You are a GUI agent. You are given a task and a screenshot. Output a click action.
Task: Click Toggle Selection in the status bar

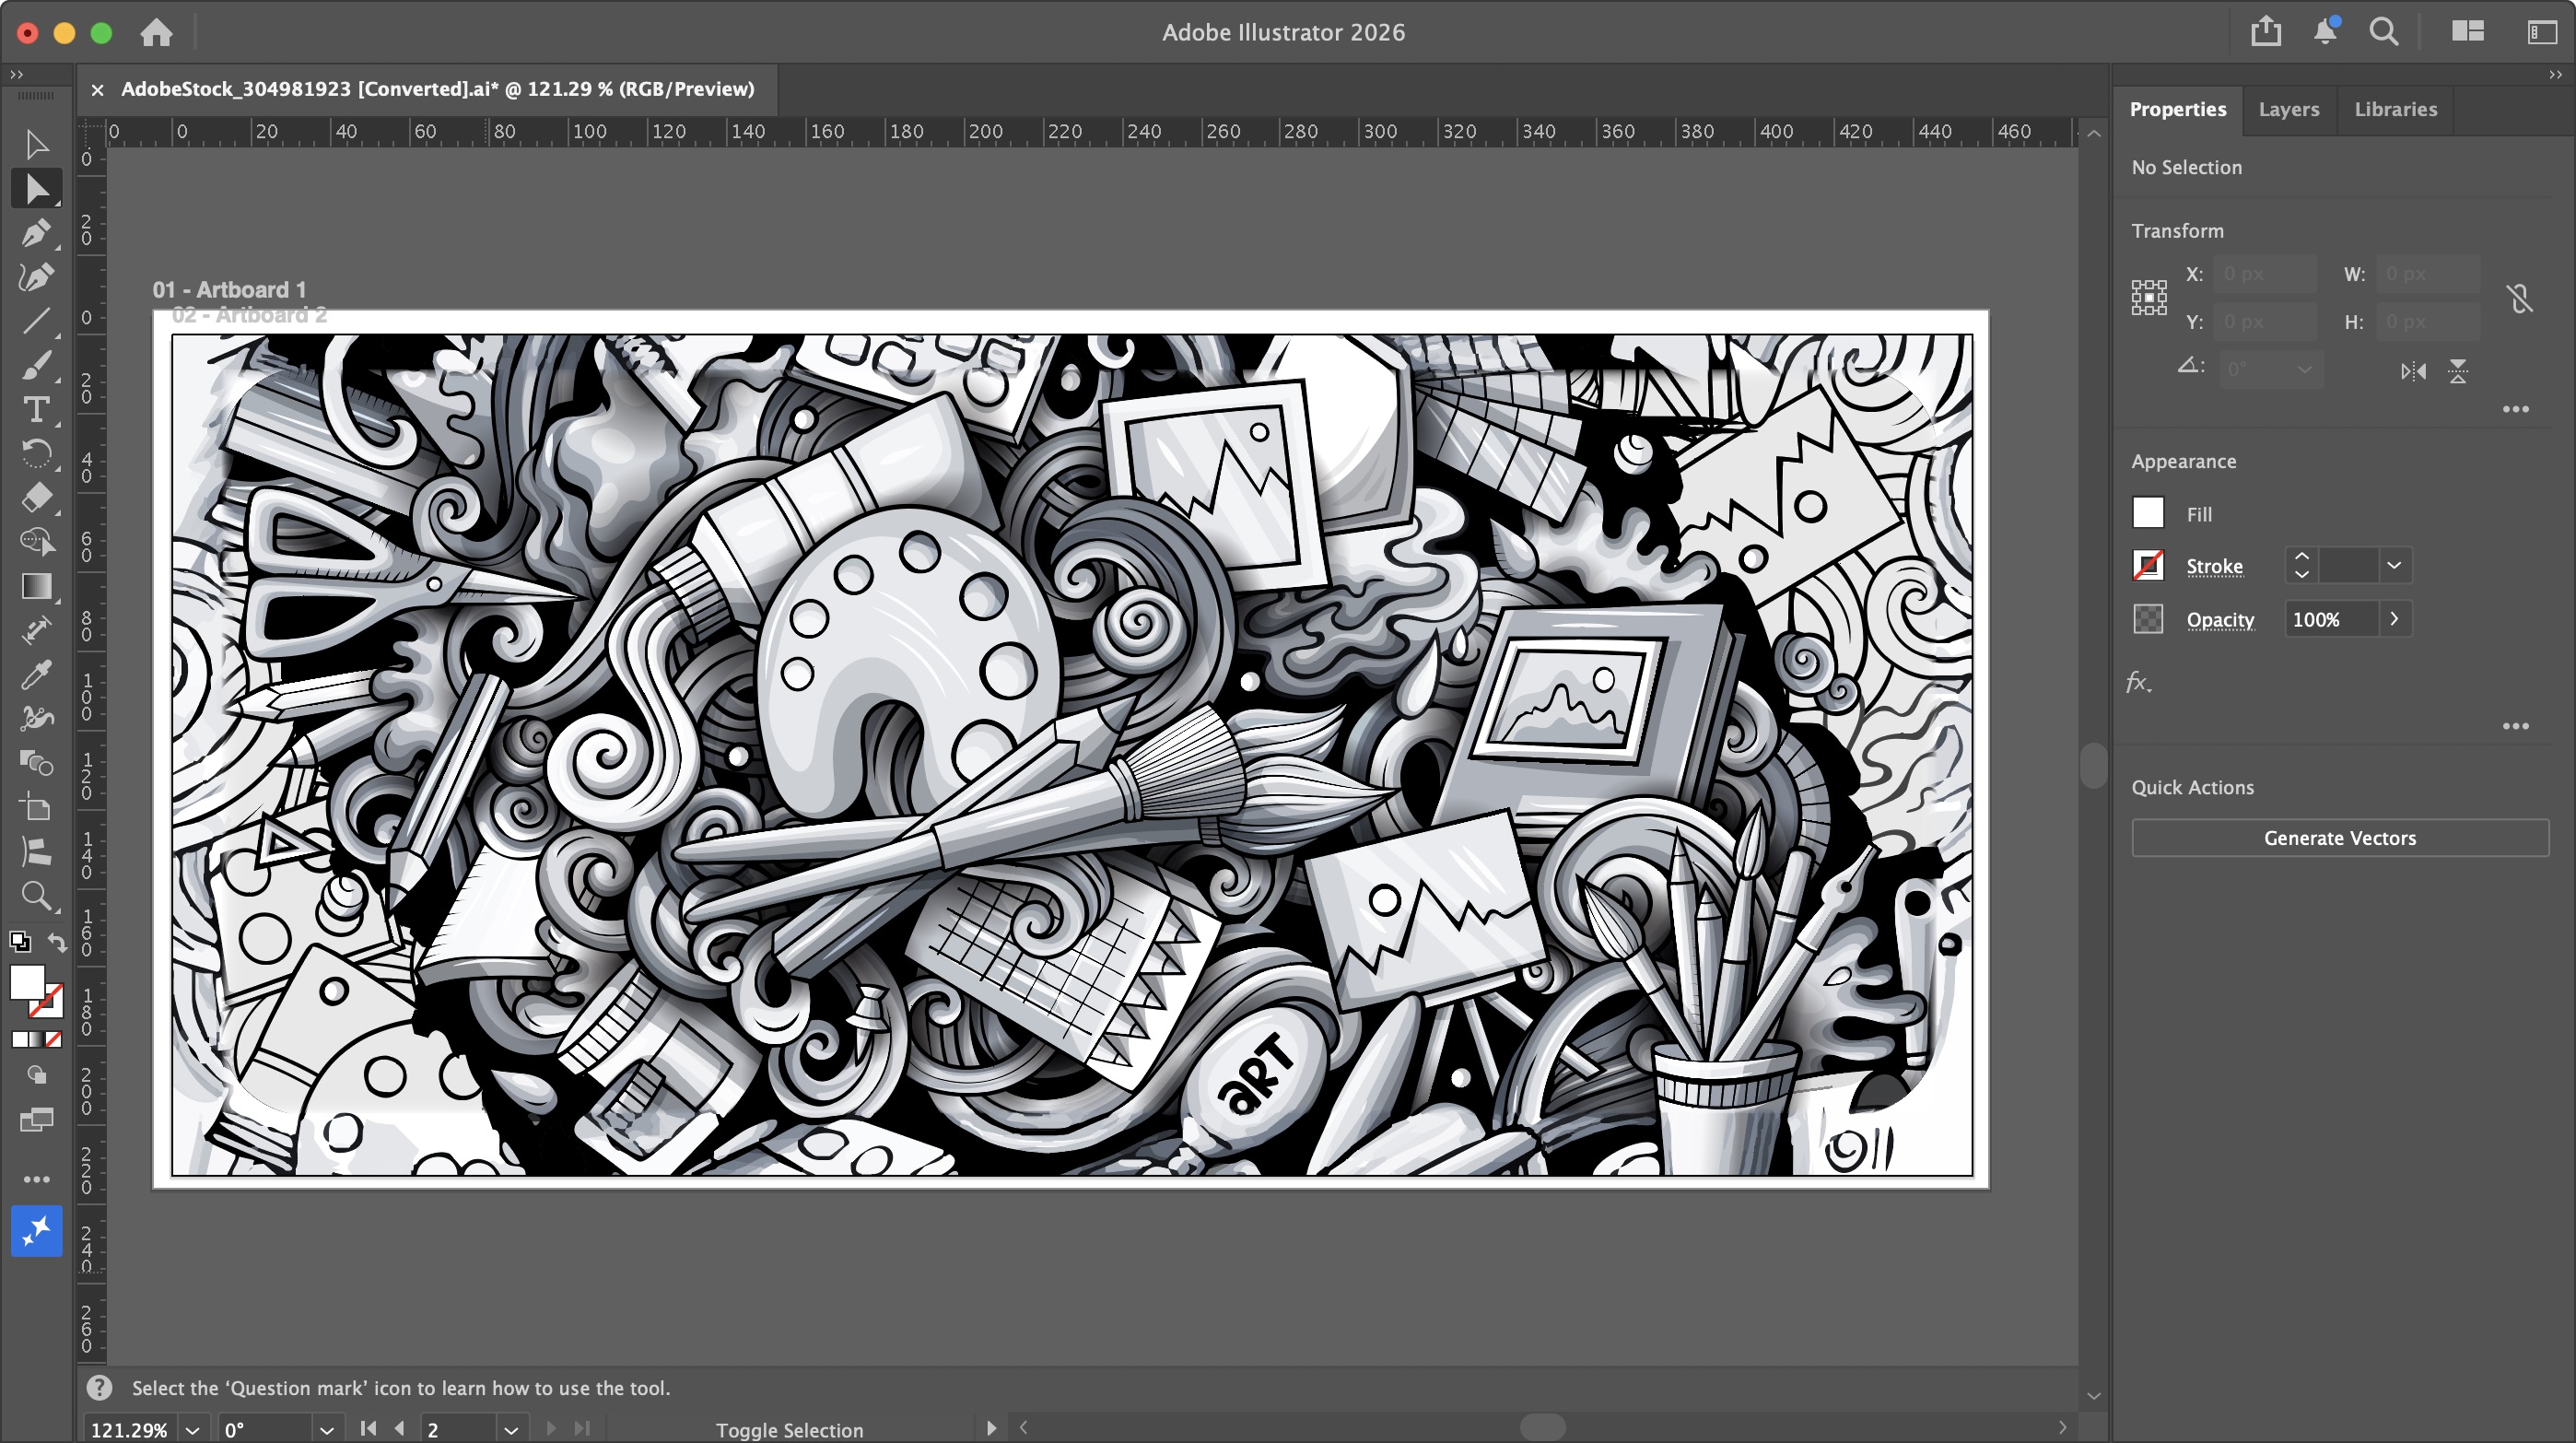click(790, 1429)
